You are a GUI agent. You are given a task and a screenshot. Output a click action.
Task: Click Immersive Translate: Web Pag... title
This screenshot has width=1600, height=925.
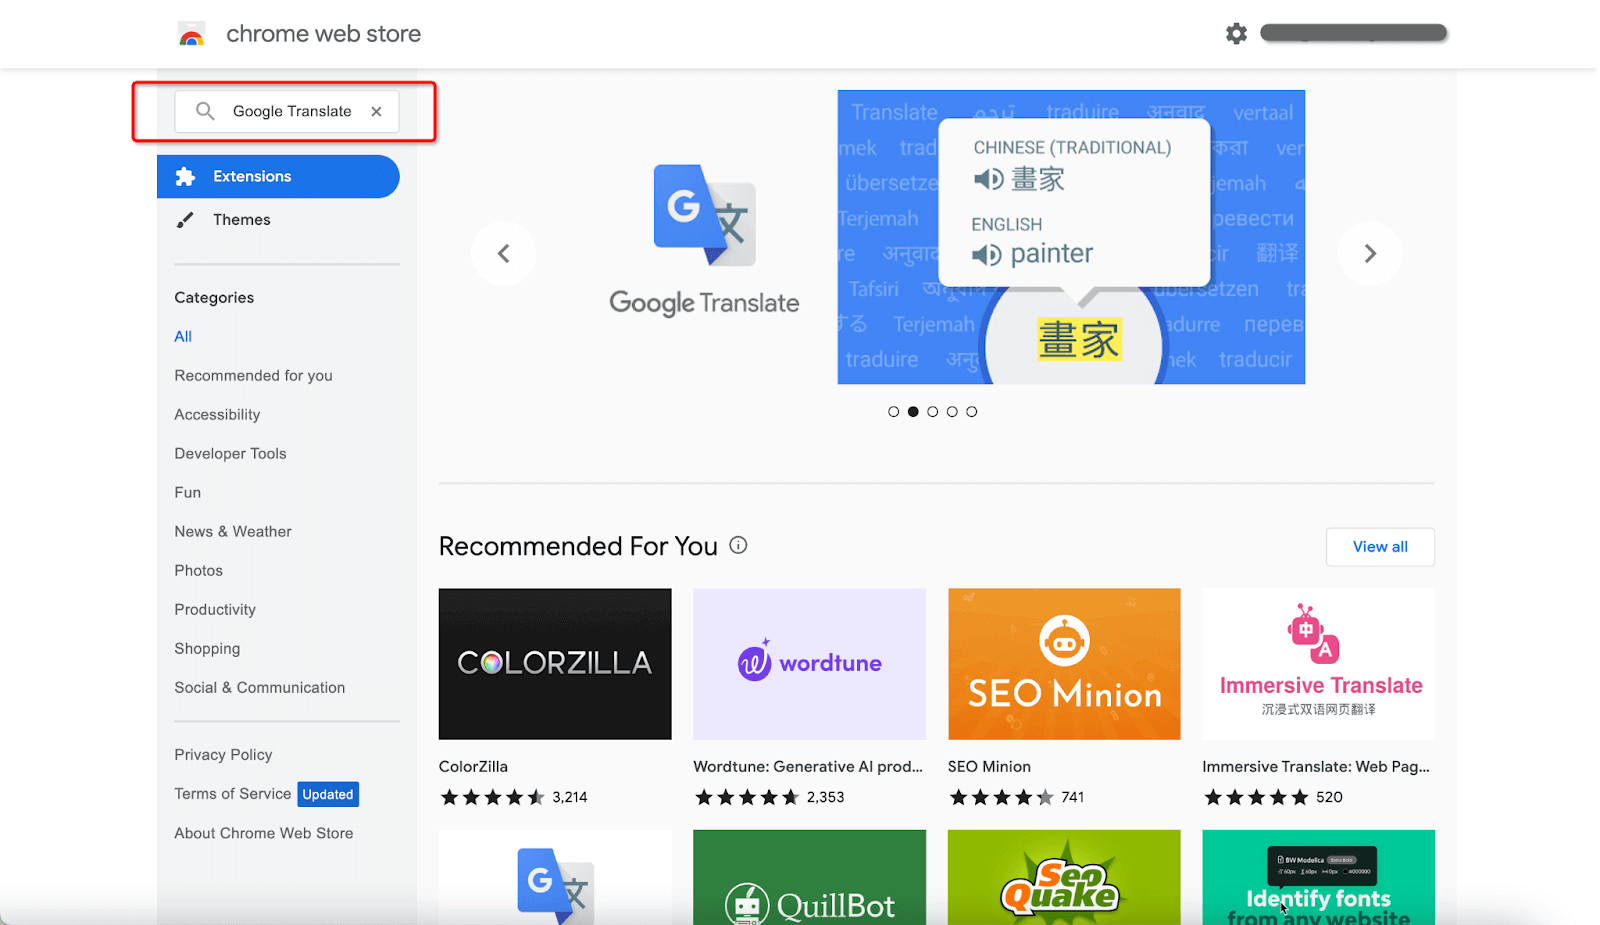[1316, 767]
